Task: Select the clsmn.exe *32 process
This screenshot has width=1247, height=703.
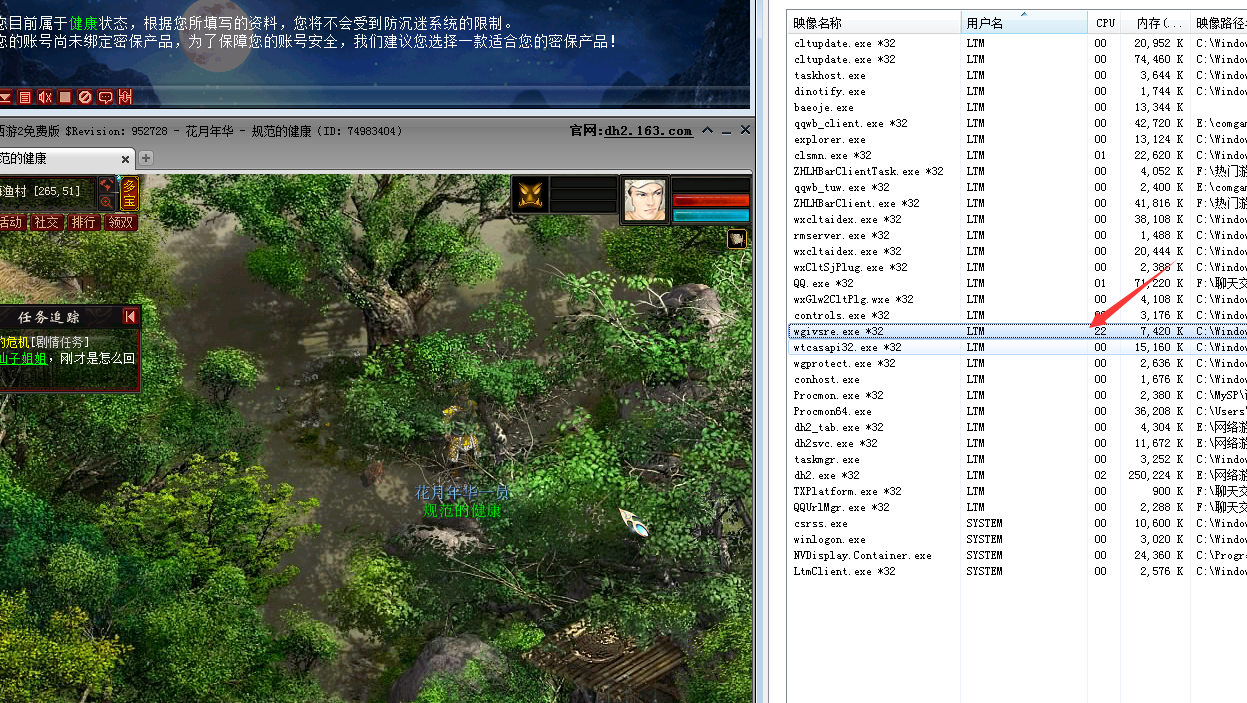Action: tap(1017, 155)
